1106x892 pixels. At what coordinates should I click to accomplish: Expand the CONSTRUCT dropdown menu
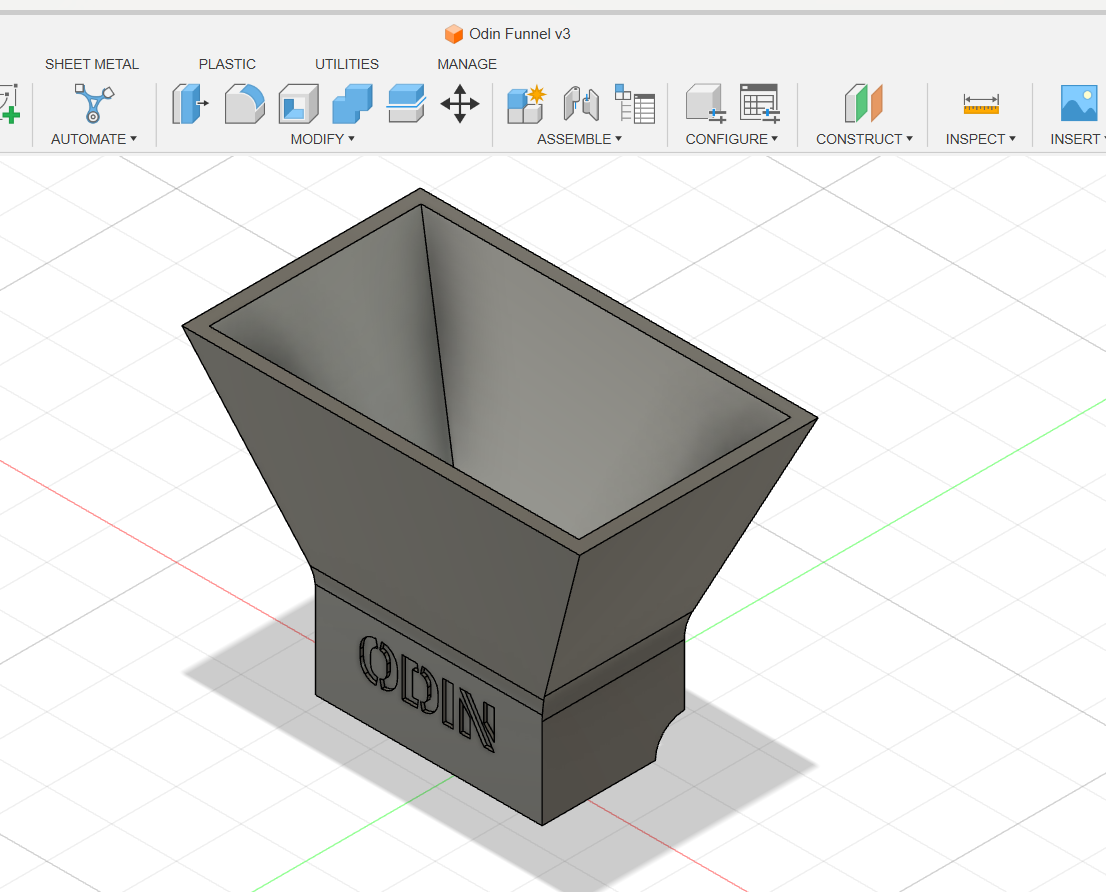pyautogui.click(x=864, y=139)
